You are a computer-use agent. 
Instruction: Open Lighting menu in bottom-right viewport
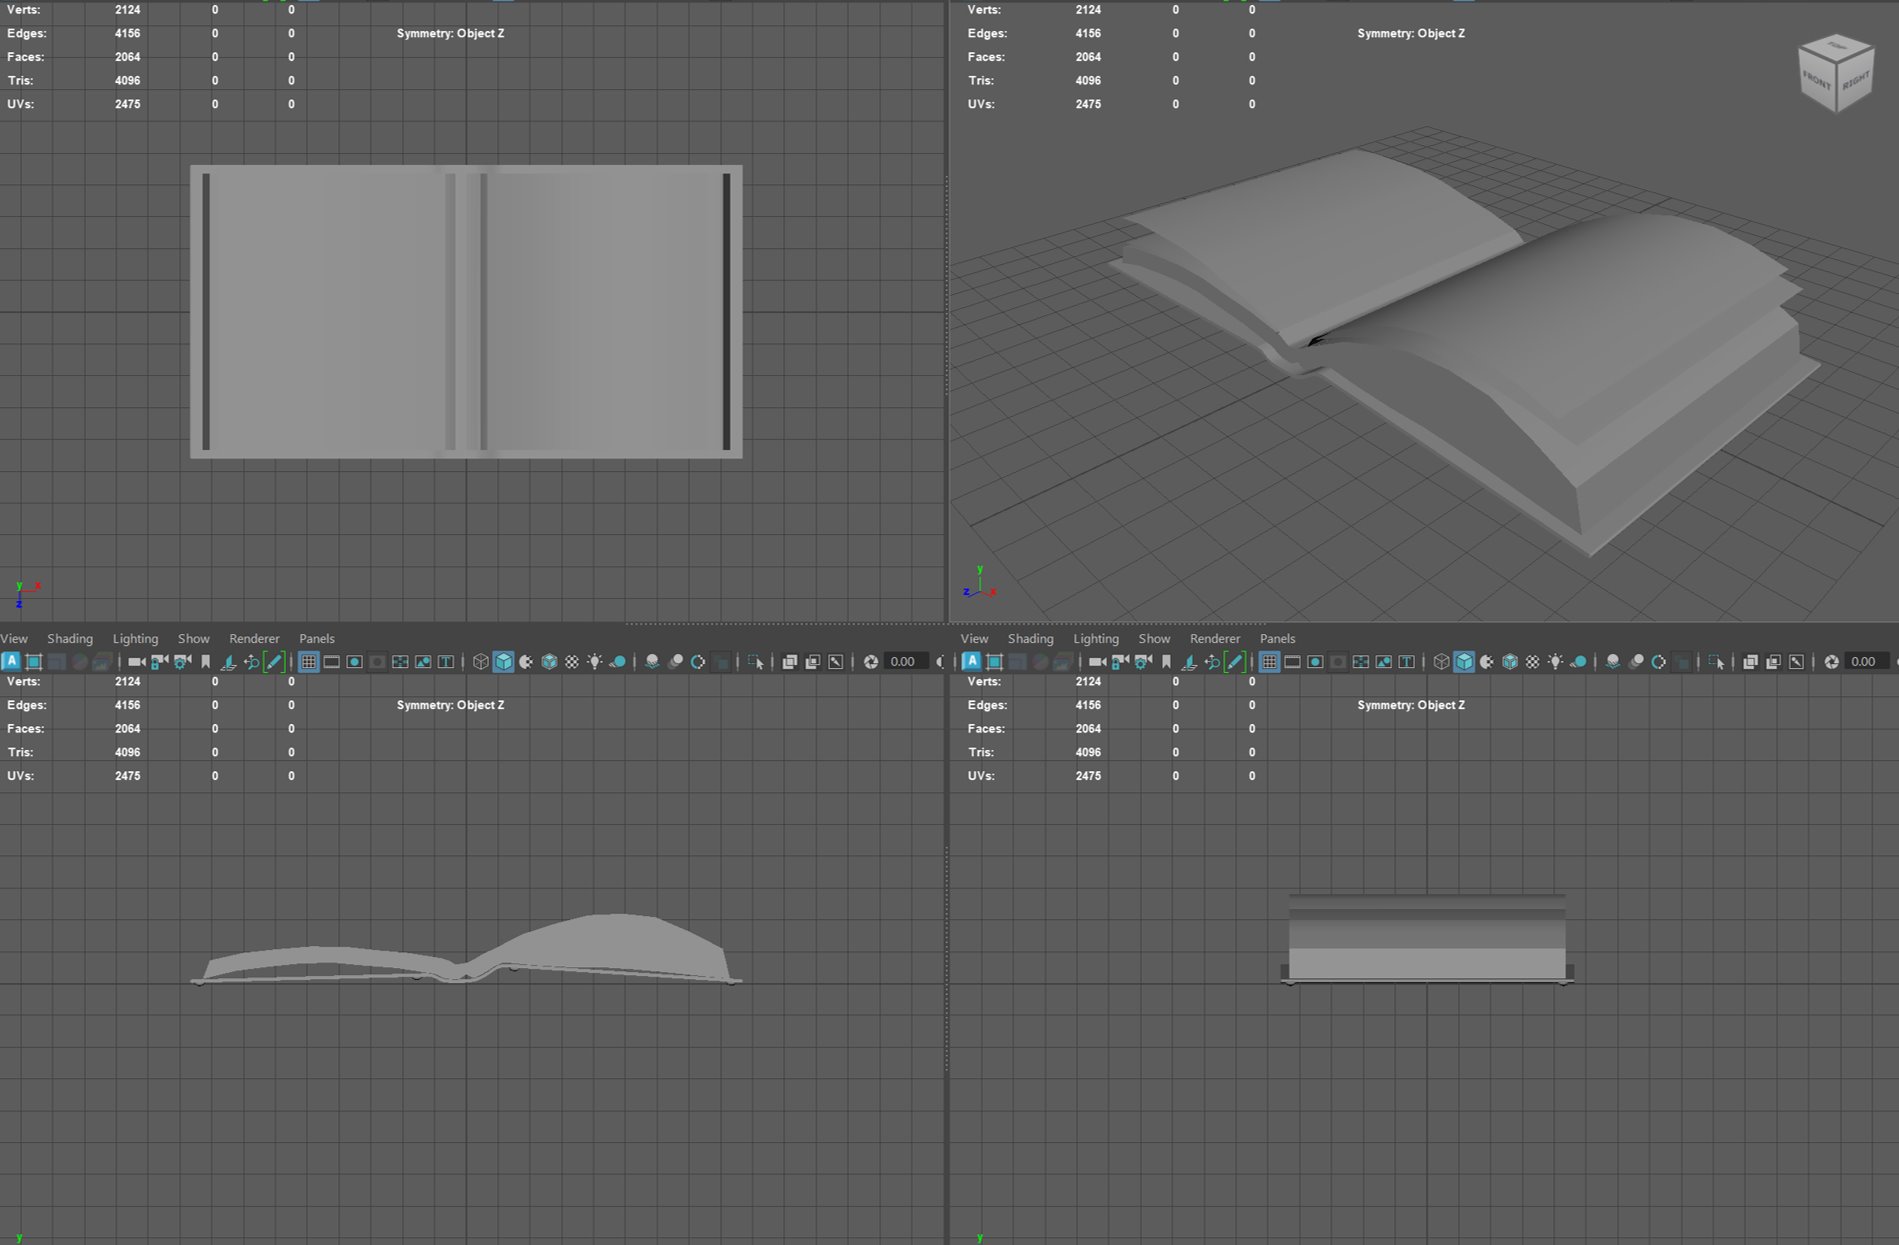click(1095, 638)
